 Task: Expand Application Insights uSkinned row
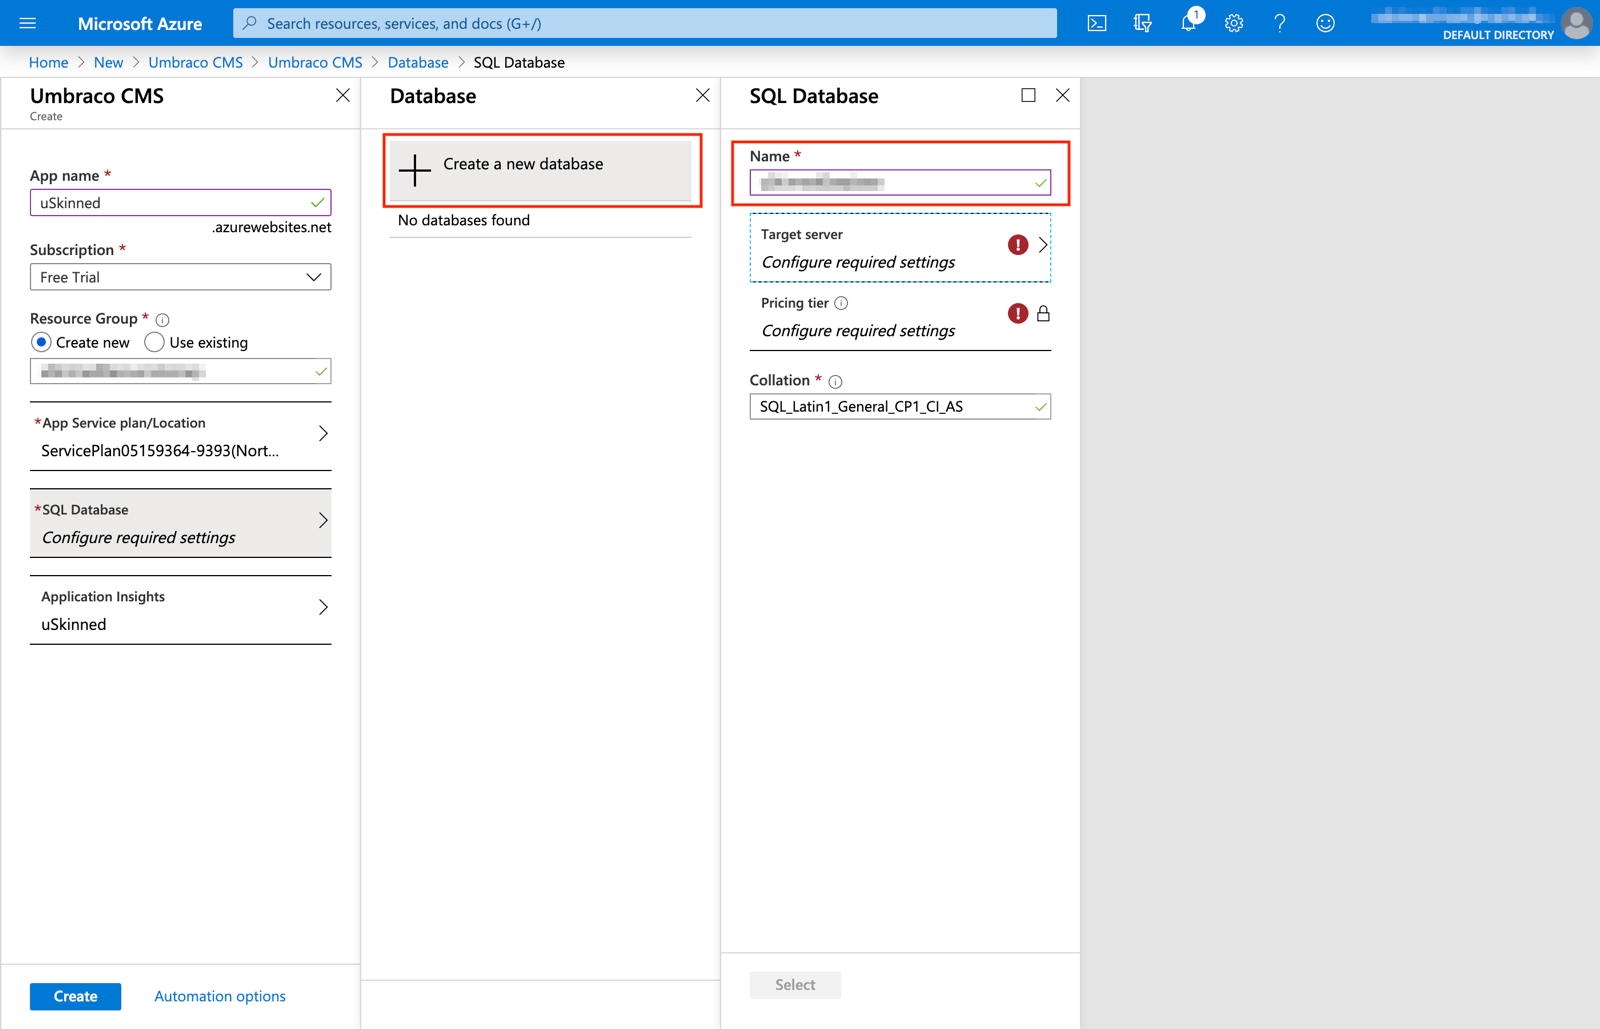(180, 610)
